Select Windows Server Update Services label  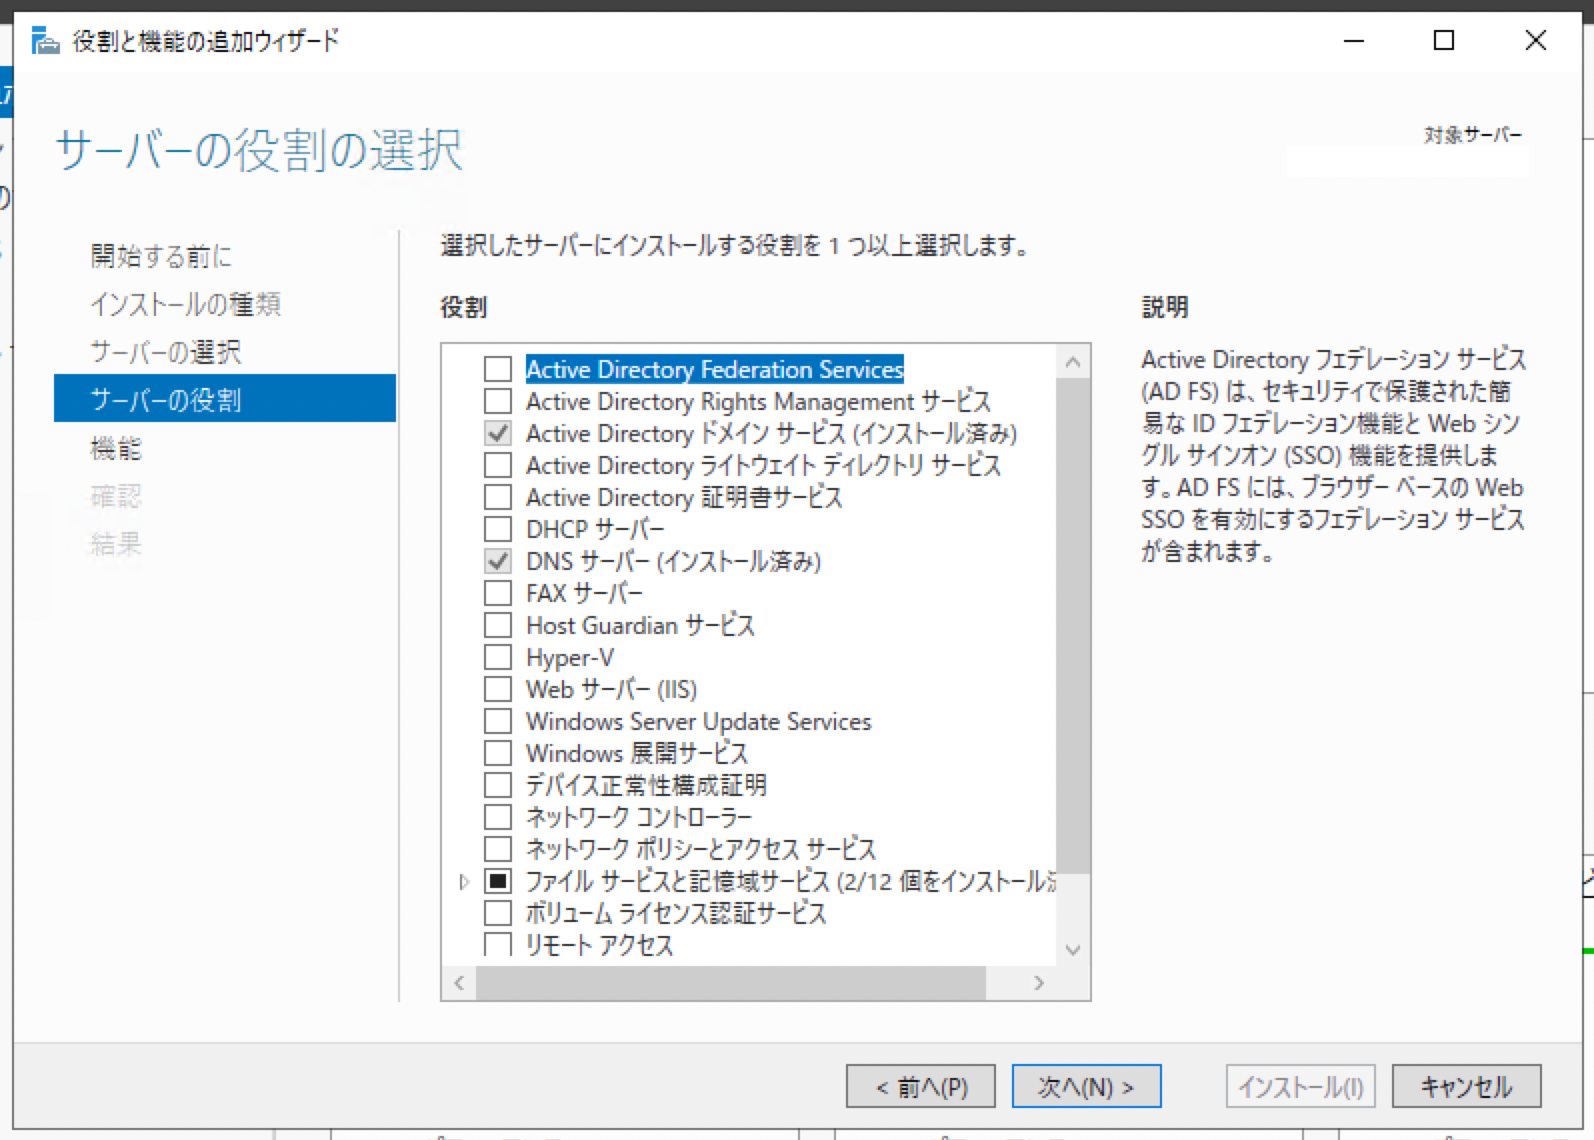click(x=699, y=721)
